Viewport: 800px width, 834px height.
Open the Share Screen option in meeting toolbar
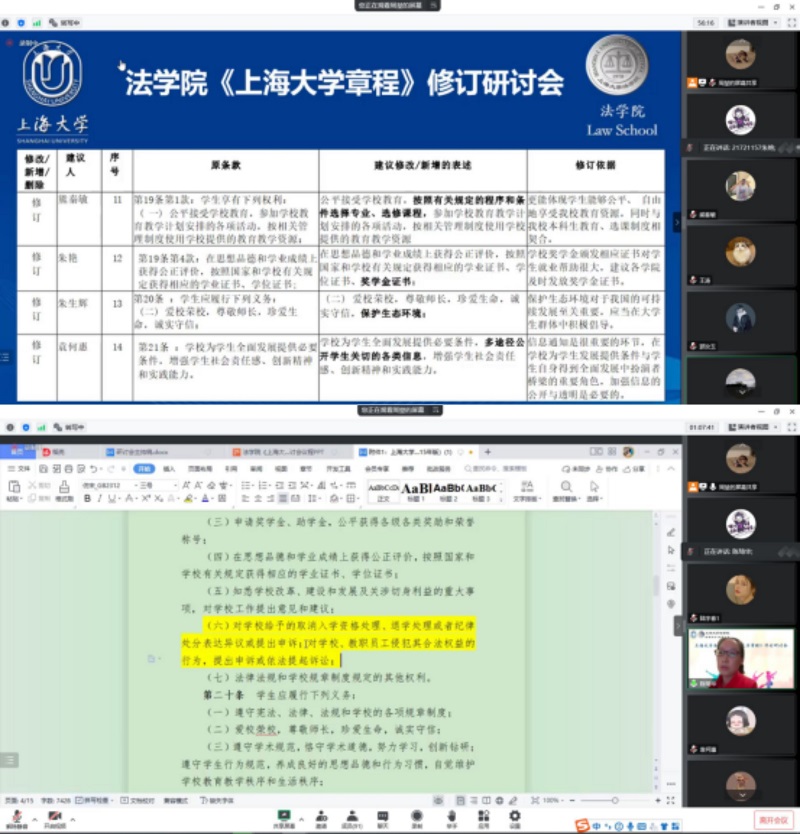pos(283,820)
